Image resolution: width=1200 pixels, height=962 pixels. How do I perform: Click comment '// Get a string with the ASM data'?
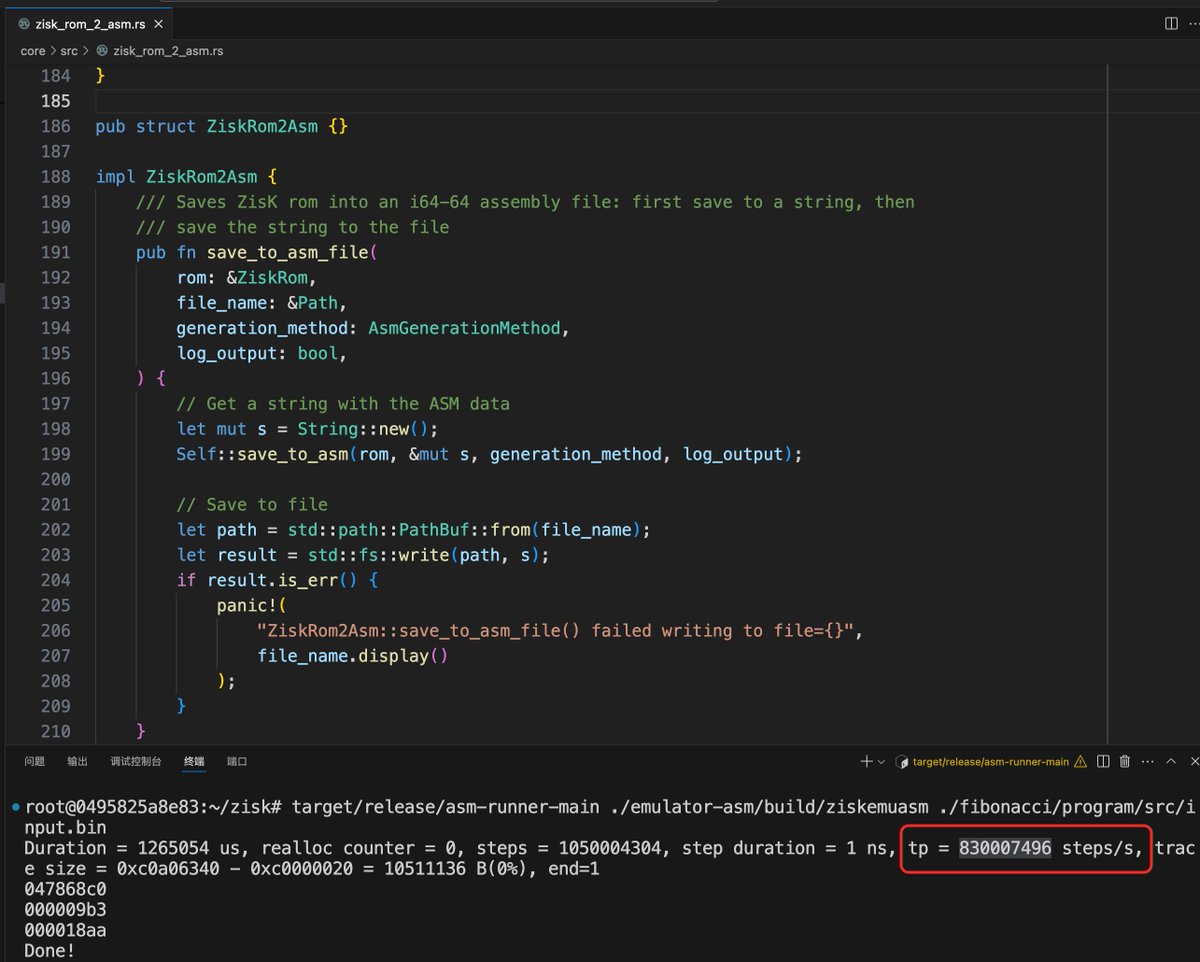pos(343,403)
